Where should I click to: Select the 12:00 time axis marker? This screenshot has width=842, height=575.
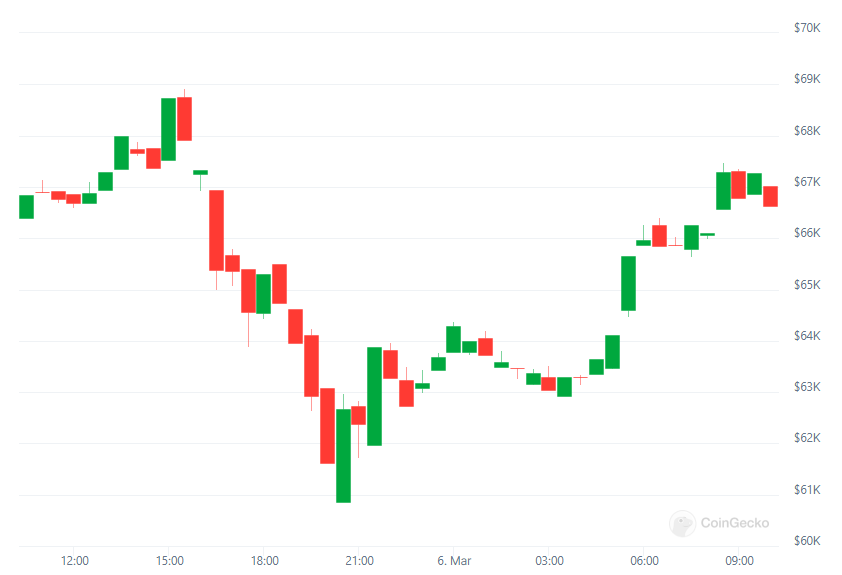pyautogui.click(x=75, y=560)
